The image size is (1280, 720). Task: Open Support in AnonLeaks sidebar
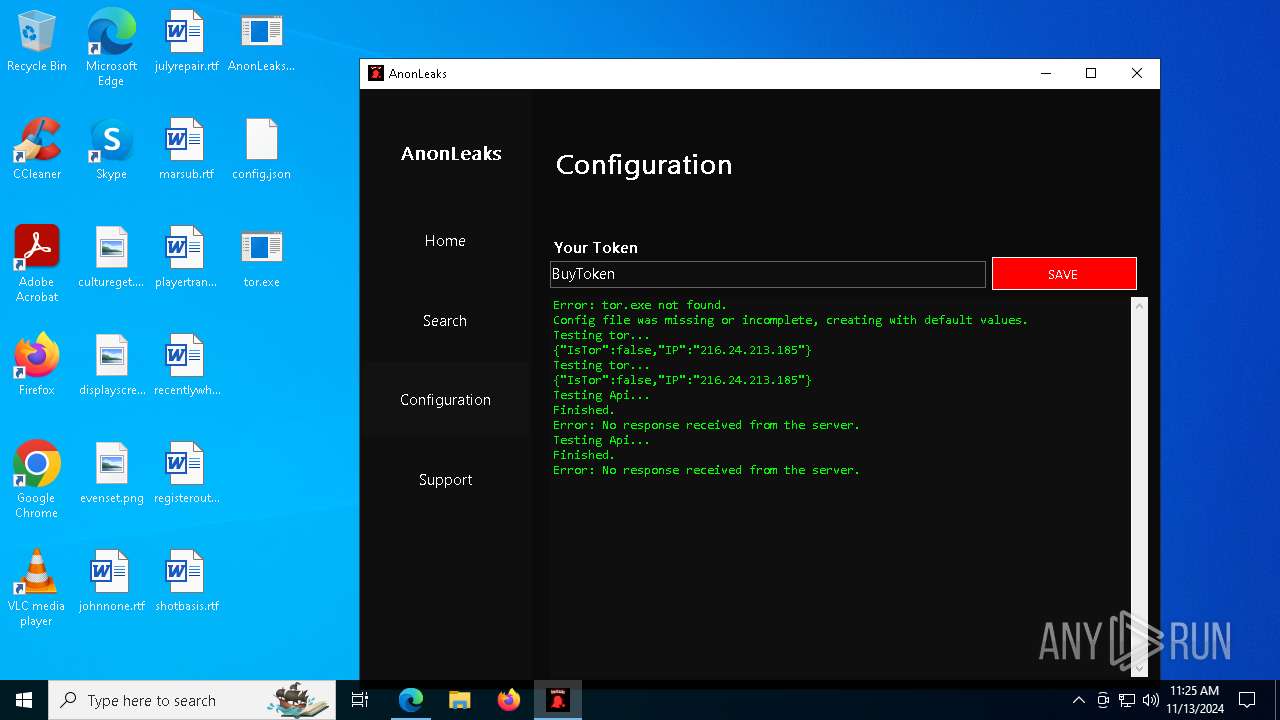(x=445, y=480)
